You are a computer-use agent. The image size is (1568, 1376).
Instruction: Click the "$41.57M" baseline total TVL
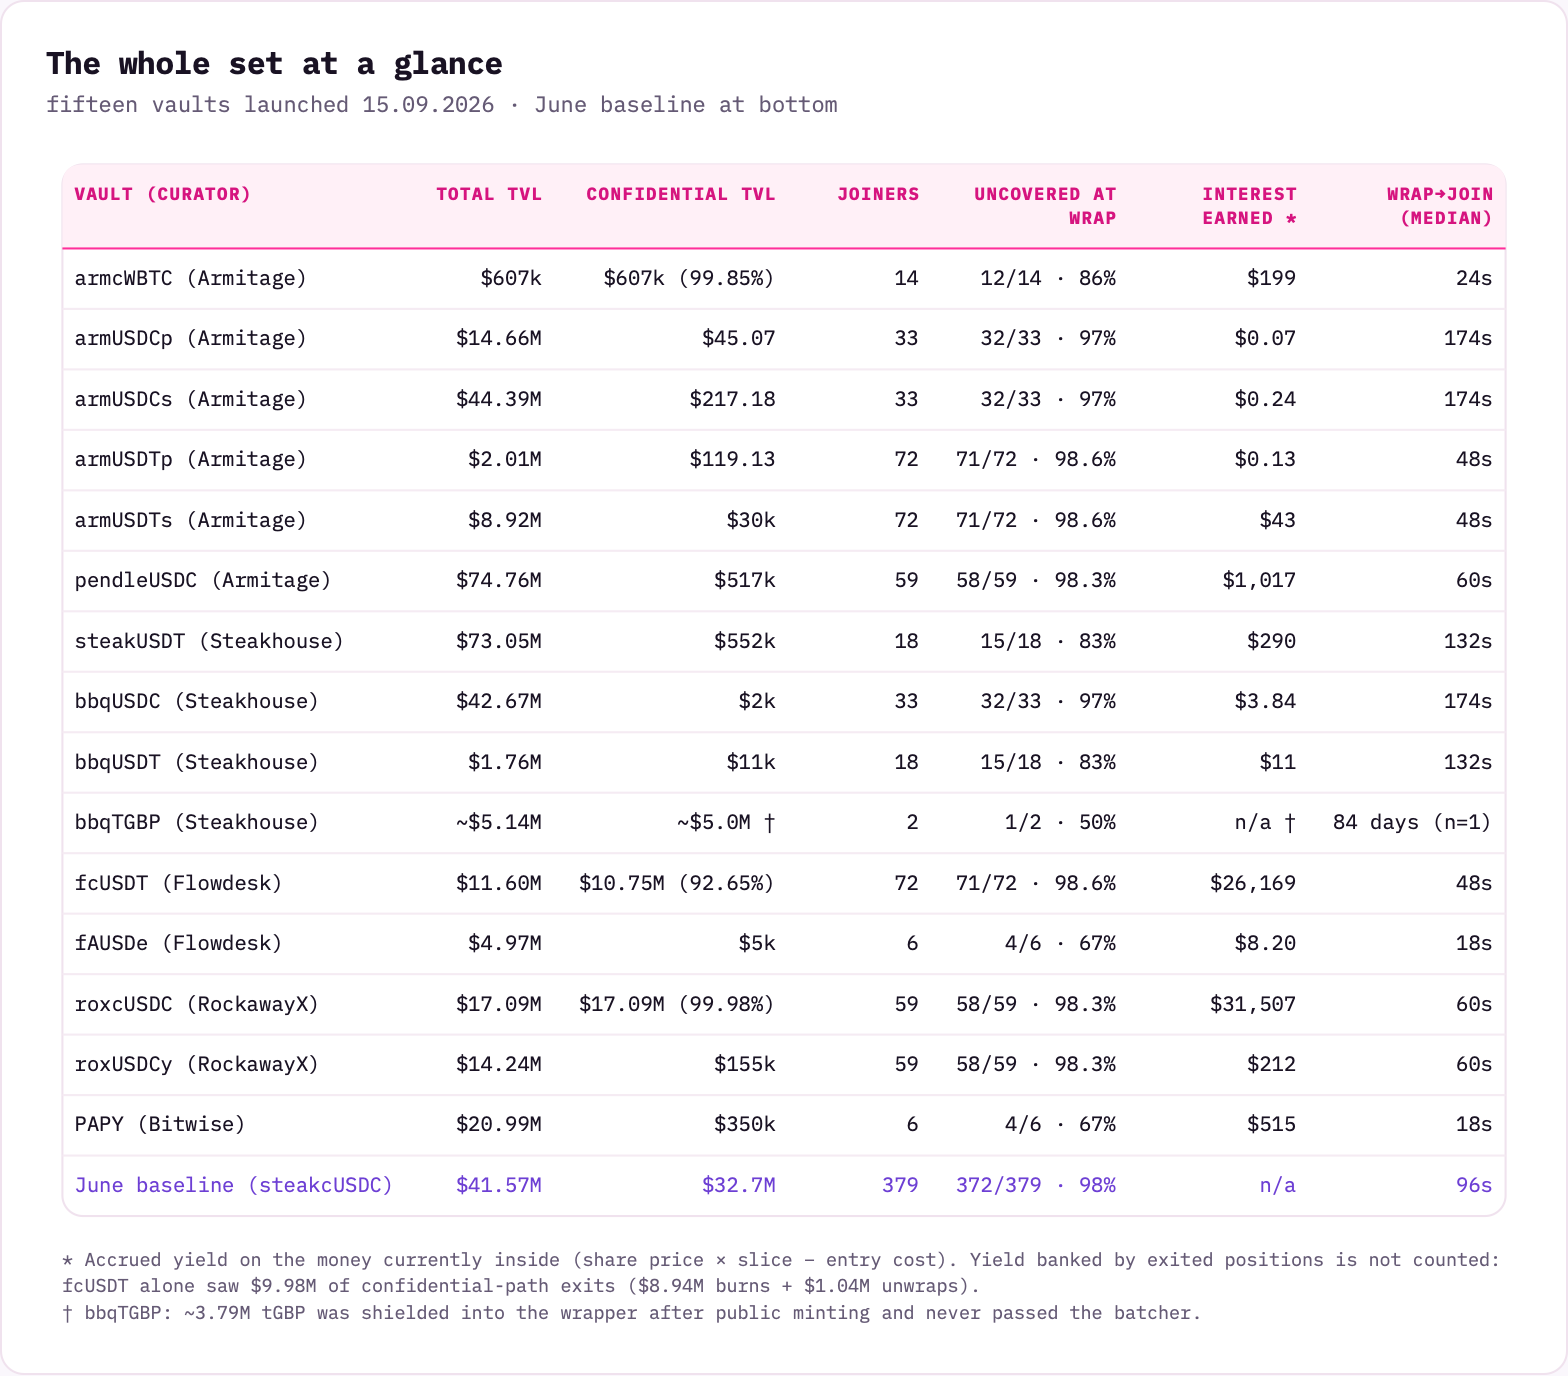(499, 1185)
